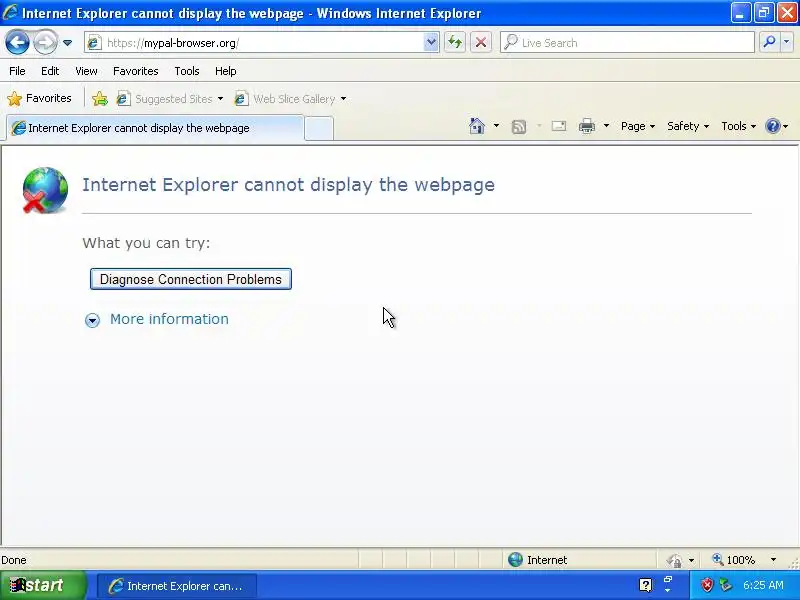Print page using the printer icon
The width and height of the screenshot is (800, 600).
coord(587,126)
